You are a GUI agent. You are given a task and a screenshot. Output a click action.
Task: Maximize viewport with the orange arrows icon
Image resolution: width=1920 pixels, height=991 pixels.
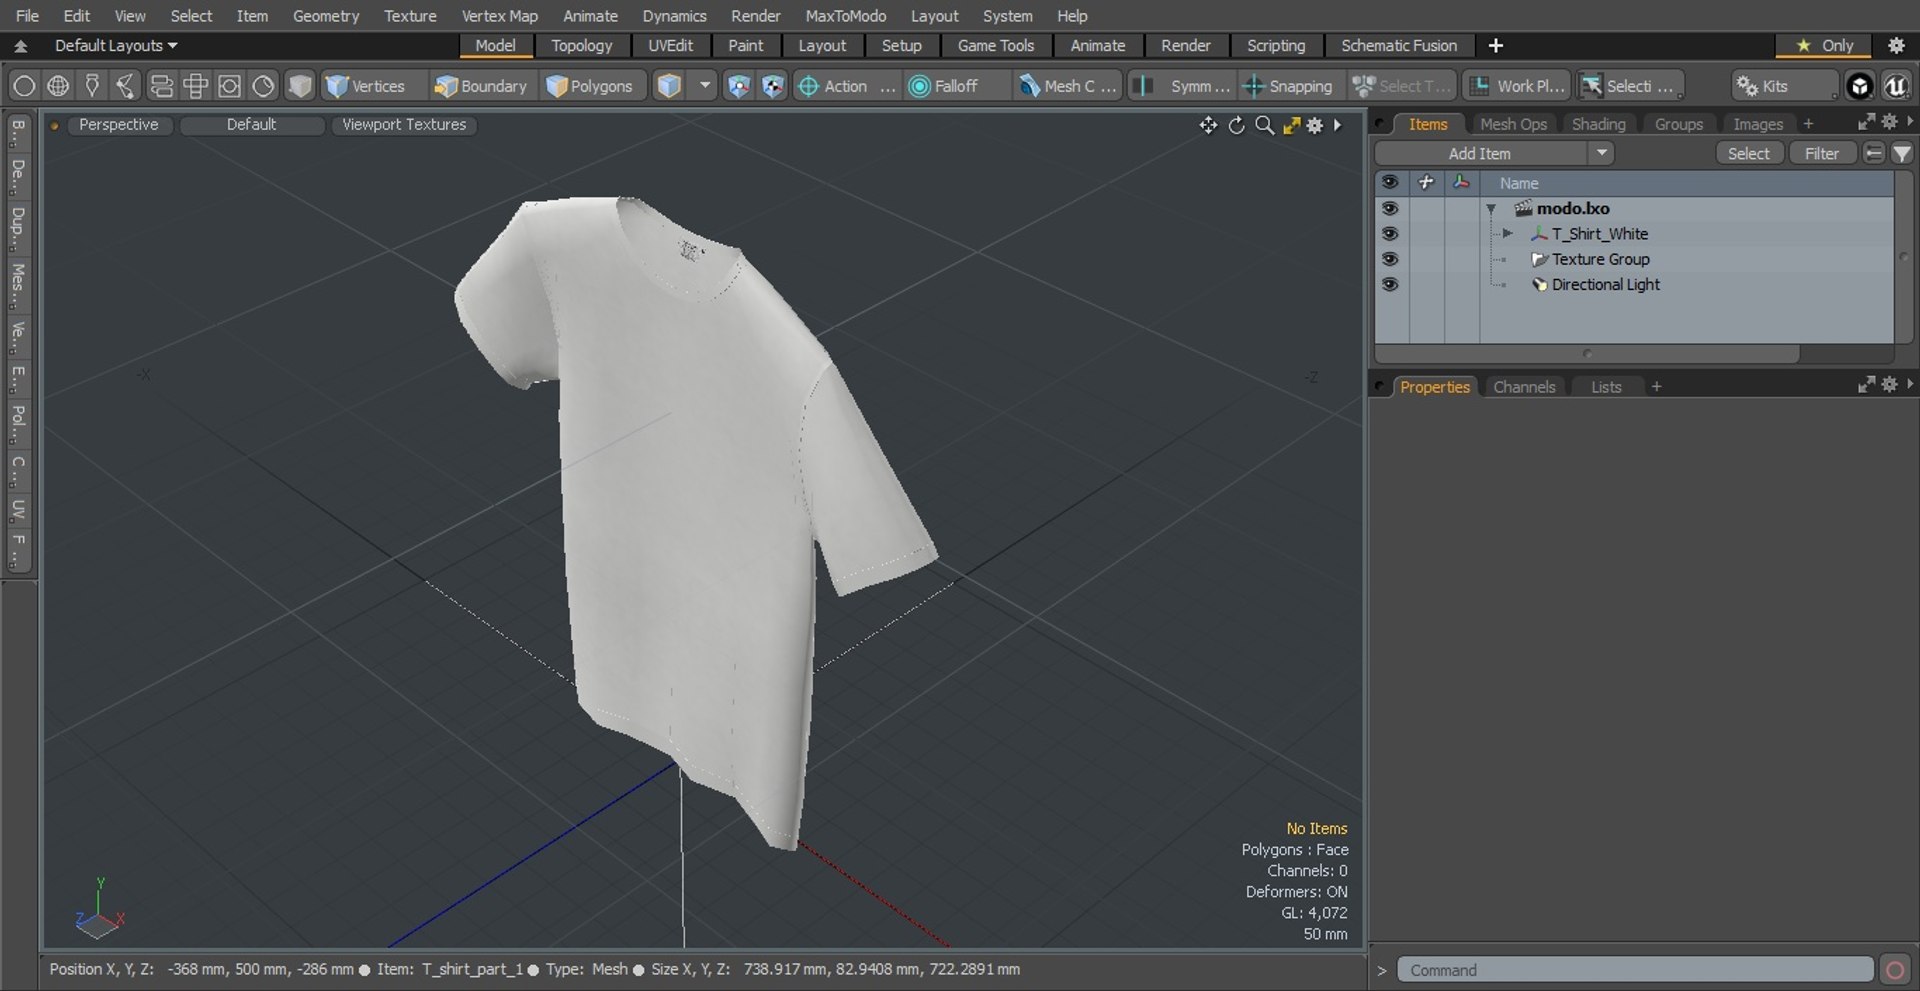coord(1291,125)
